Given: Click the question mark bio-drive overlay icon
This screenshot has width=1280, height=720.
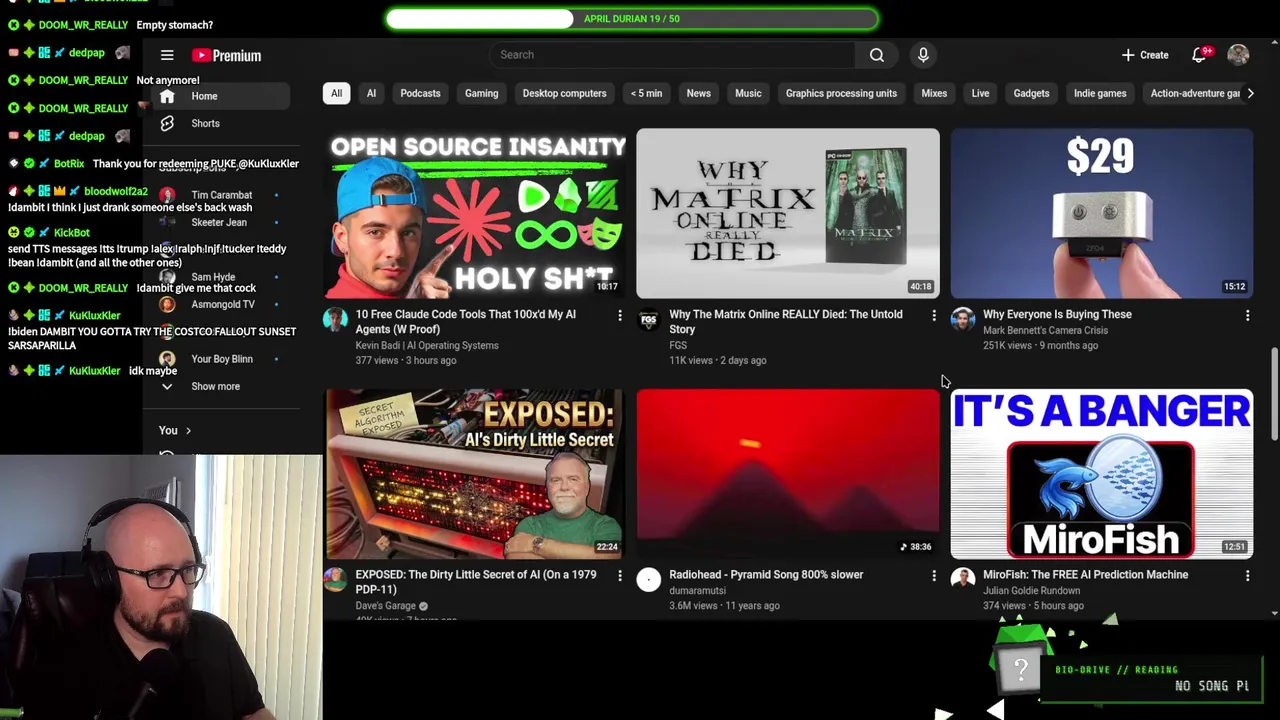Looking at the screenshot, I should [x=1021, y=671].
